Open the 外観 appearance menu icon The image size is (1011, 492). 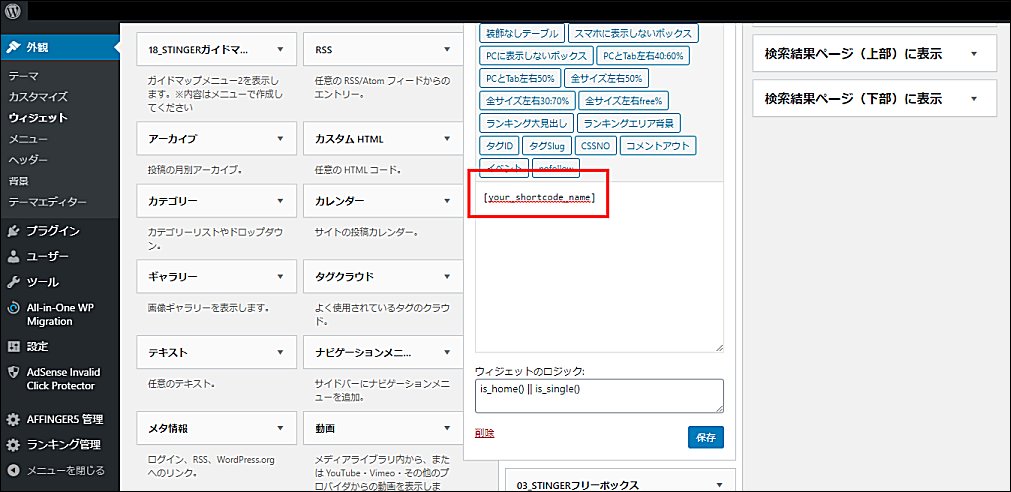14,47
